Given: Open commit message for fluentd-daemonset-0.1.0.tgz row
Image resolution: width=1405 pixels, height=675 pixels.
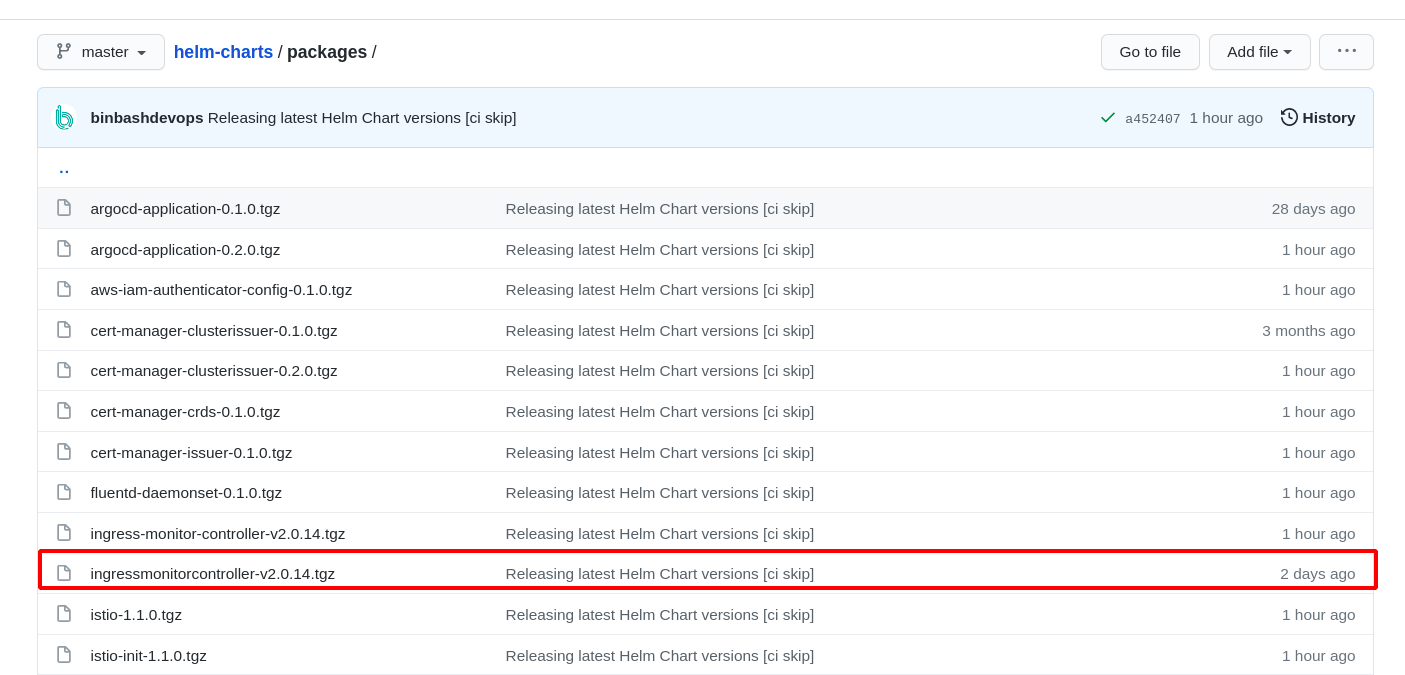Looking at the screenshot, I should [x=660, y=493].
